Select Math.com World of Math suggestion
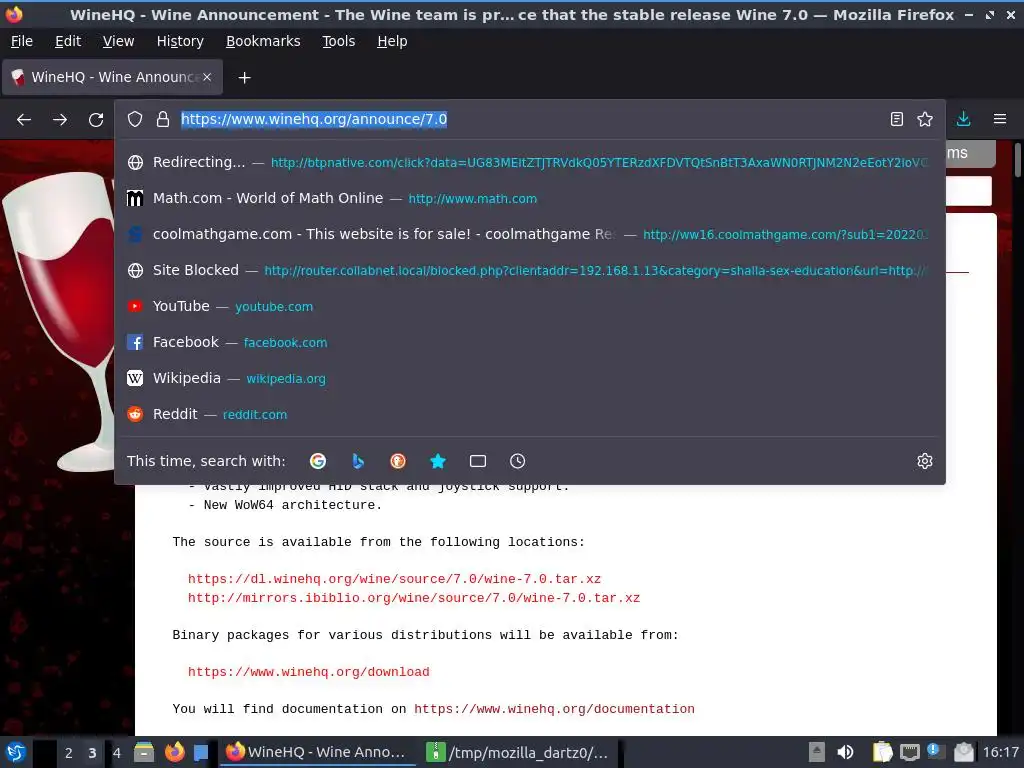This screenshot has height=768, width=1024. (x=530, y=198)
